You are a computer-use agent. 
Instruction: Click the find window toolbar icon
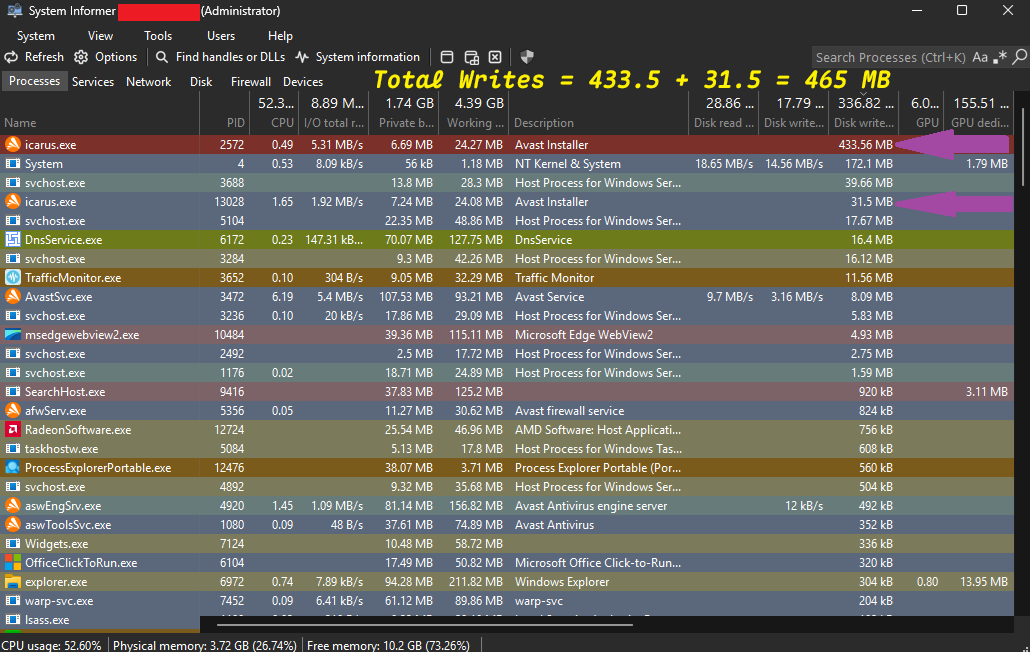point(447,57)
